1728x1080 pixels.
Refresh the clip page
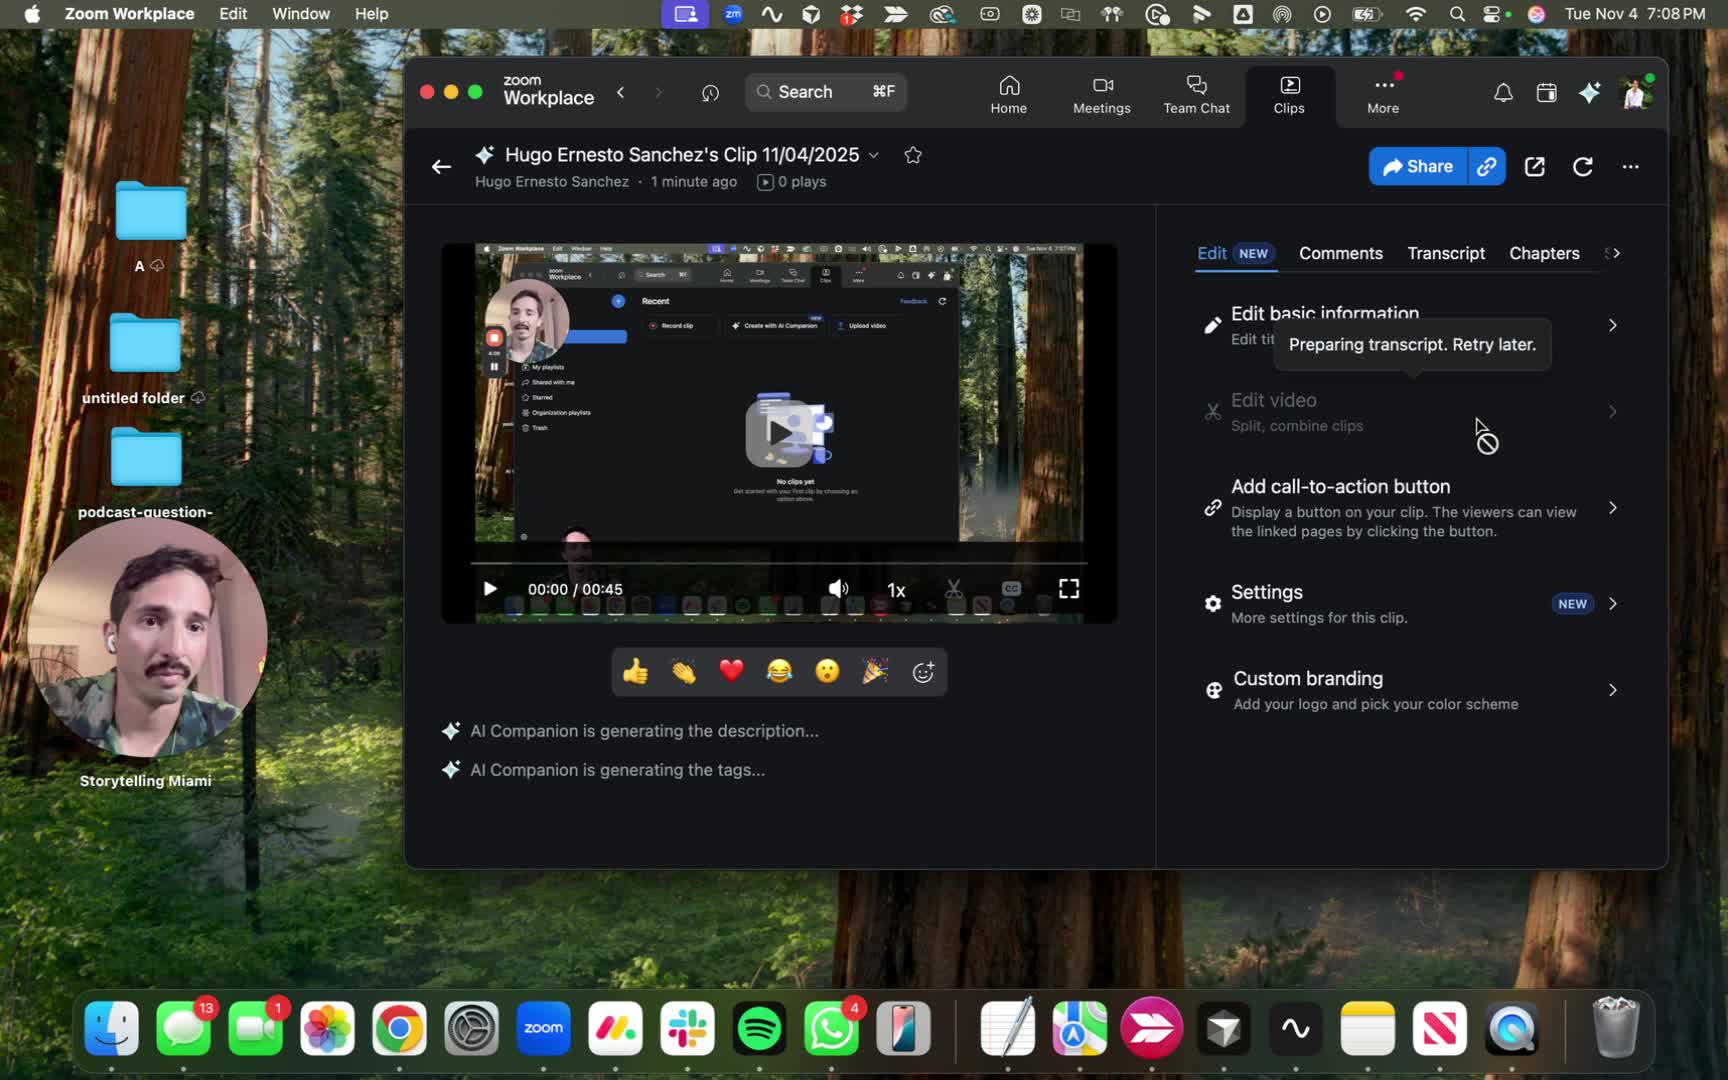click(1582, 167)
